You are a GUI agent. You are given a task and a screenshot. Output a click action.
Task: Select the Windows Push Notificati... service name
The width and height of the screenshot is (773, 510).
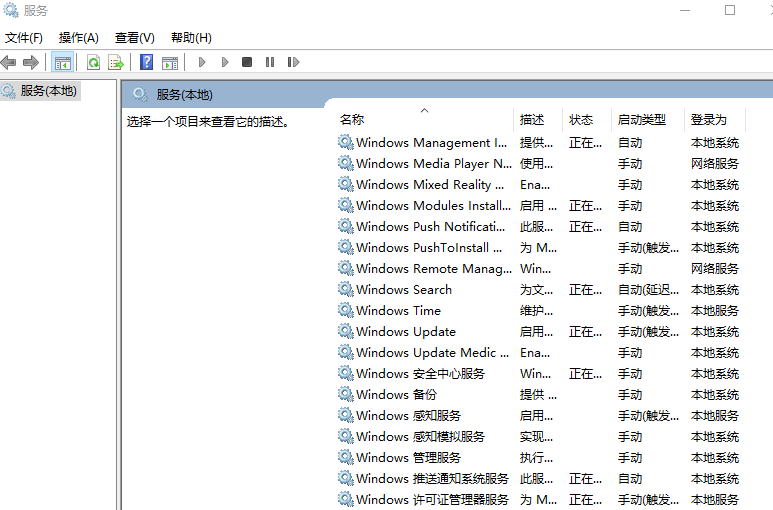pyautogui.click(x=430, y=227)
